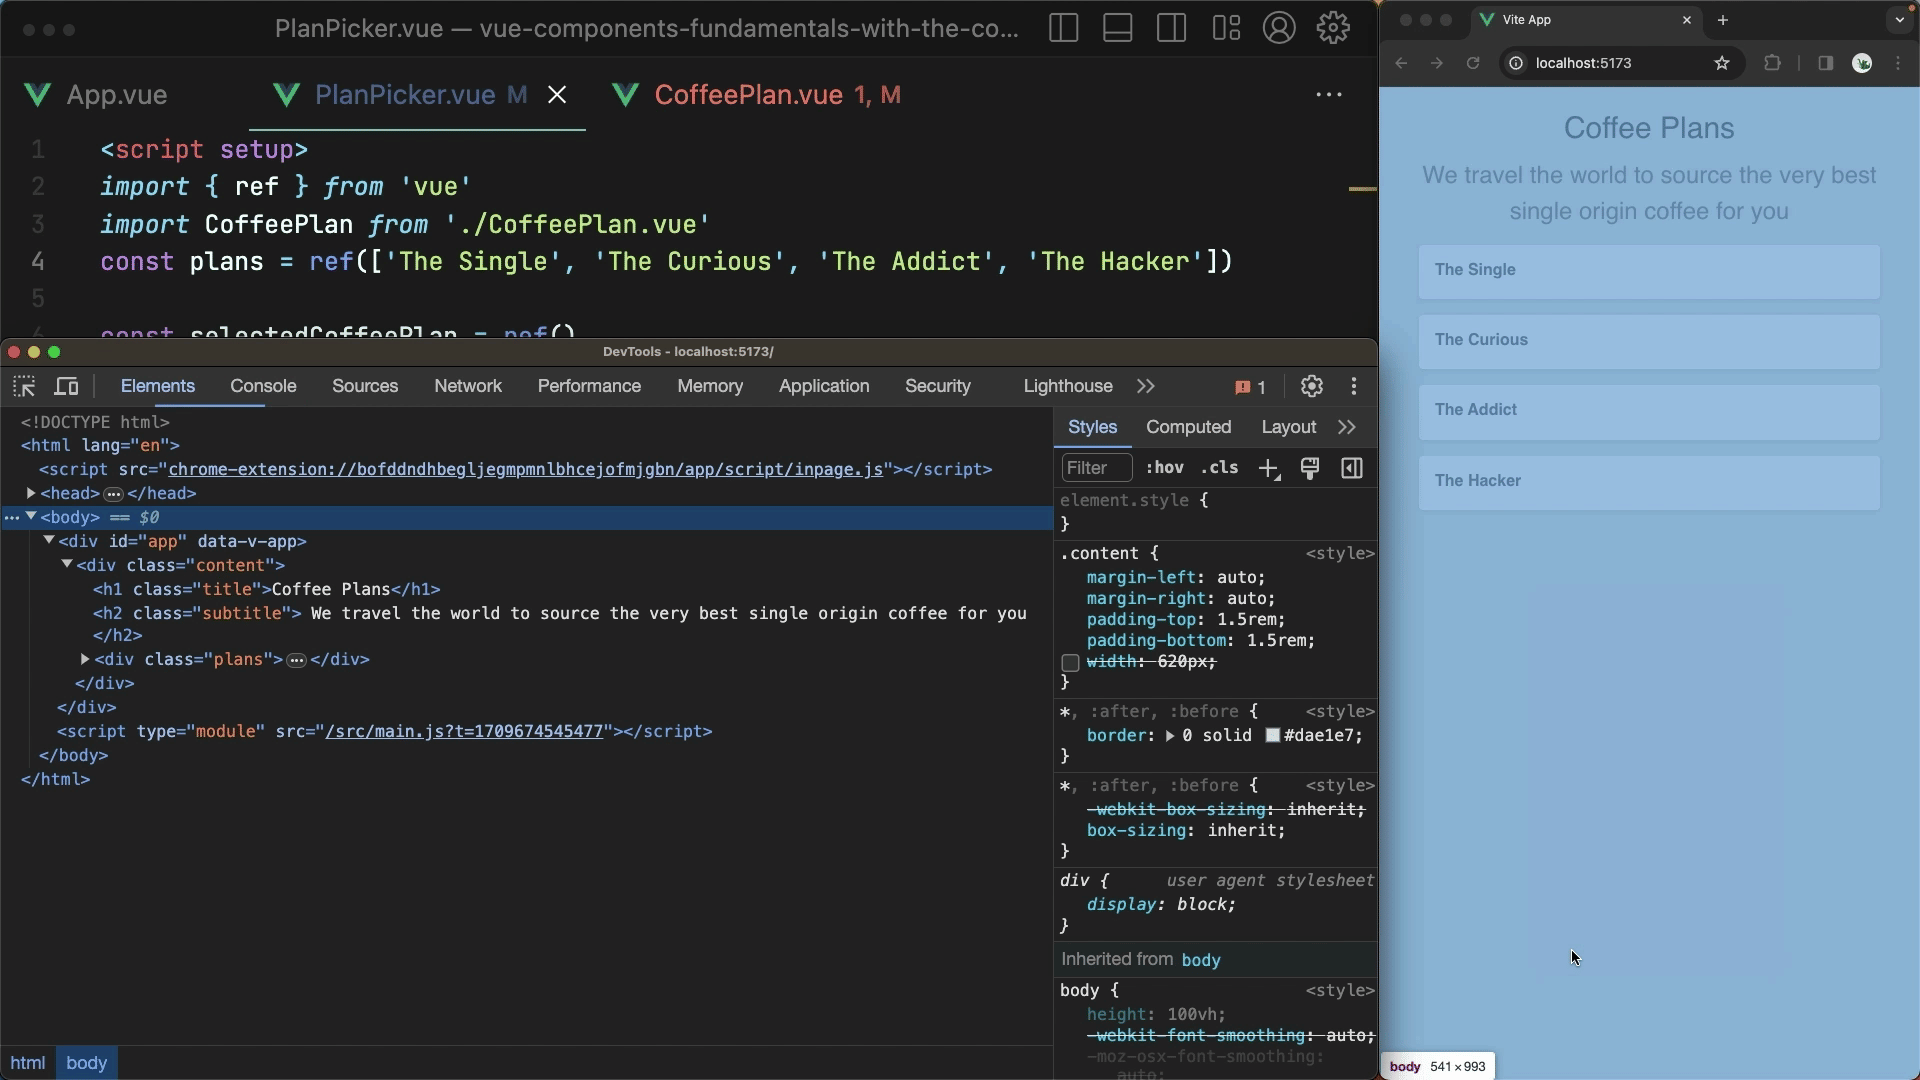Select html in the DOM breadcrumb

28,1063
